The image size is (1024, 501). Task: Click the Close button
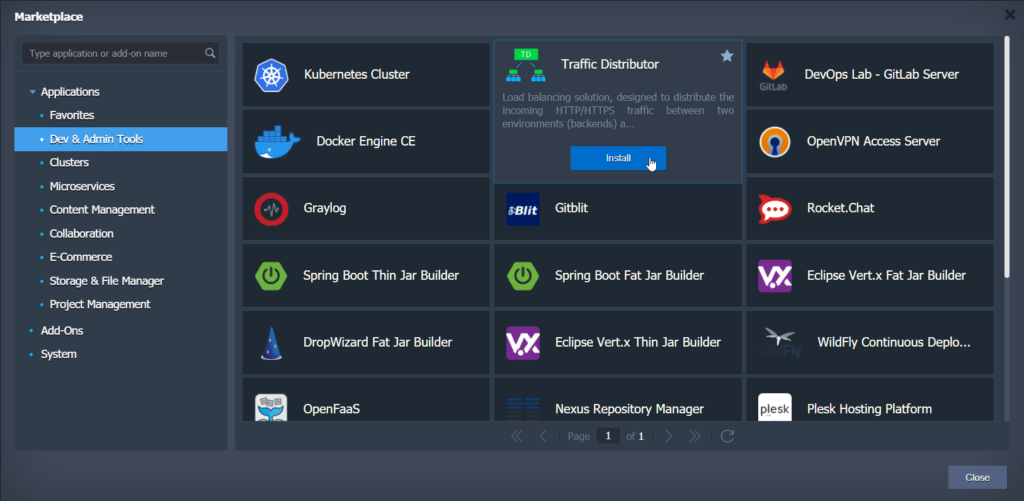(x=977, y=477)
